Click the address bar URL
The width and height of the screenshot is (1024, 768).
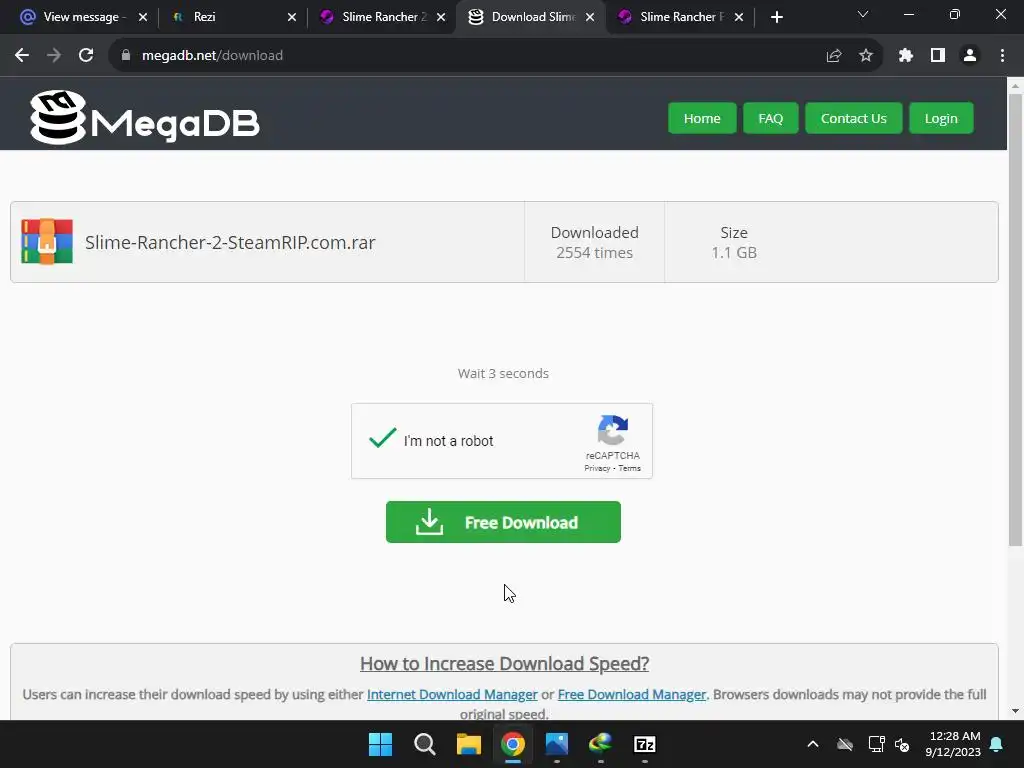coord(212,56)
